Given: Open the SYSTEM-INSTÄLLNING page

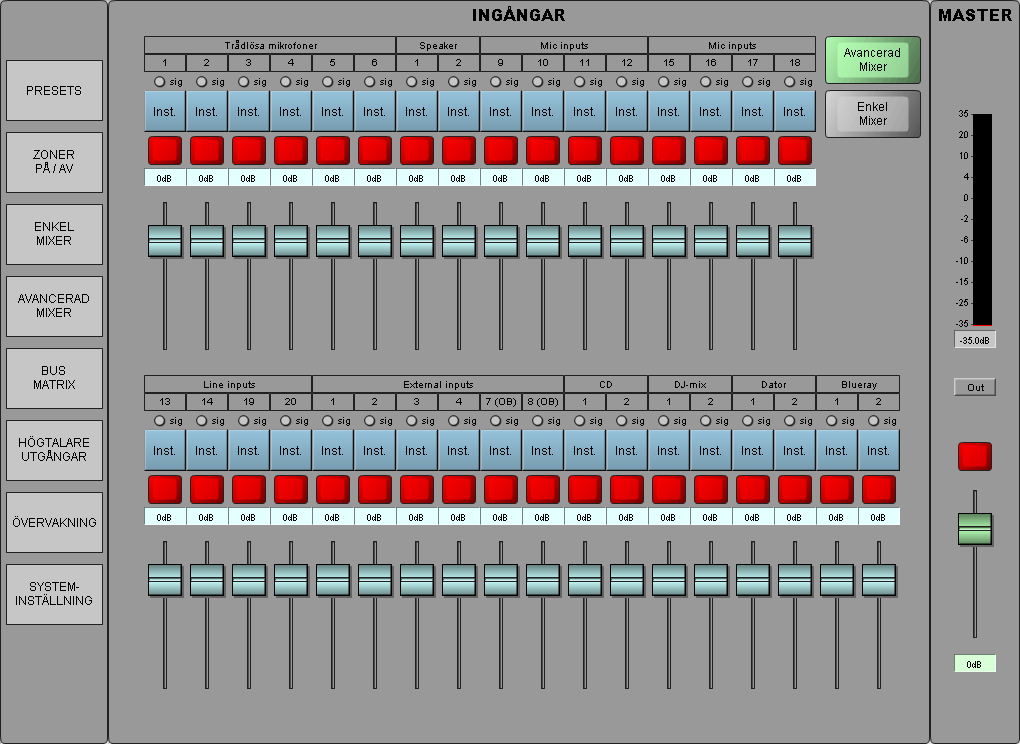Looking at the screenshot, I should point(54,594).
